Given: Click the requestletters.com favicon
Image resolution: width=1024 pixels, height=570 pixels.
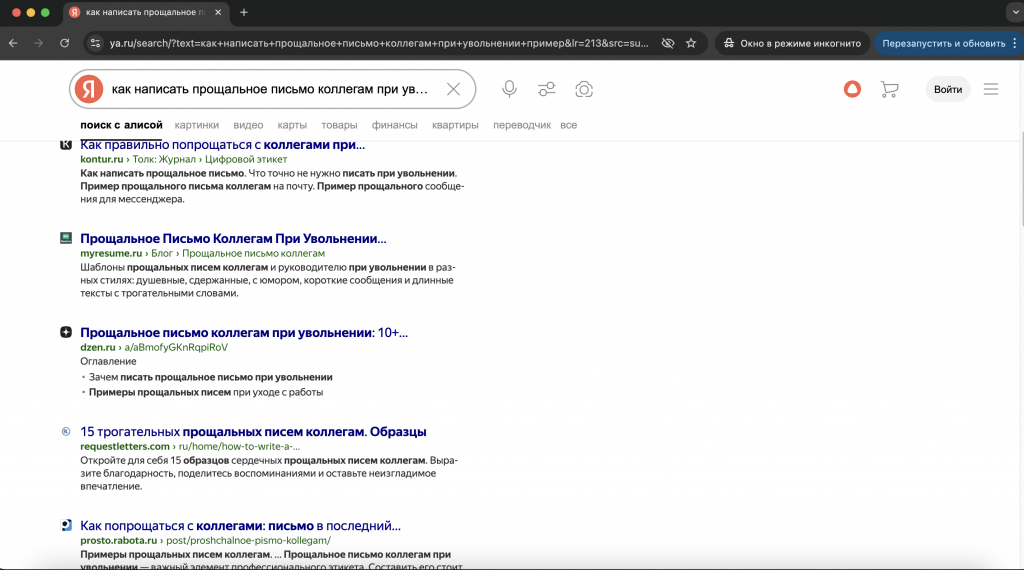Looking at the screenshot, I should pos(66,432).
